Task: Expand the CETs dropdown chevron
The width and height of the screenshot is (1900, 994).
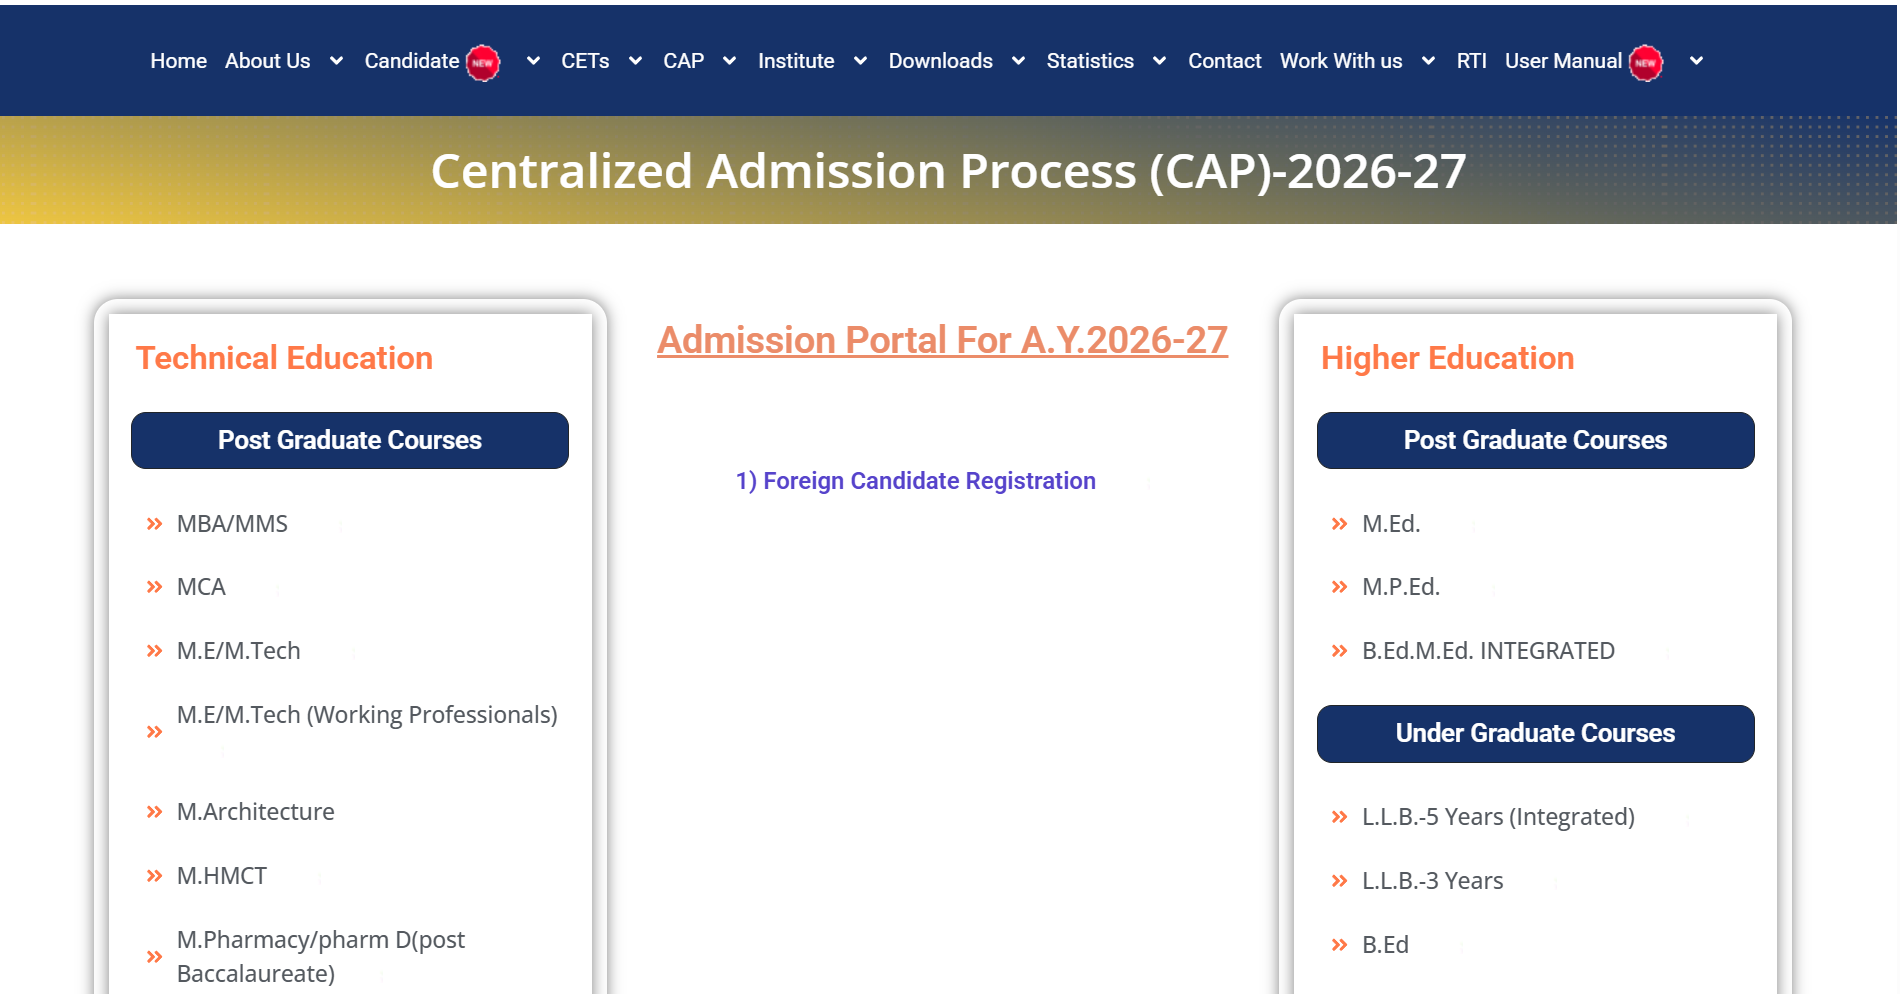Action: pos(635,61)
